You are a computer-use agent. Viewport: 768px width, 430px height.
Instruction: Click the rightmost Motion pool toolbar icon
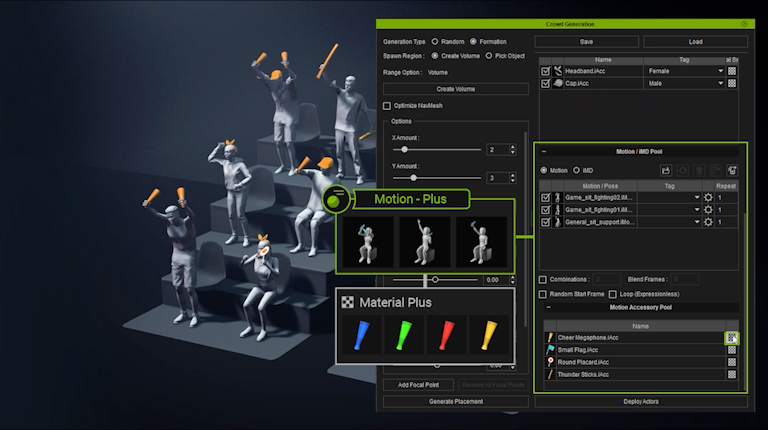pos(731,171)
